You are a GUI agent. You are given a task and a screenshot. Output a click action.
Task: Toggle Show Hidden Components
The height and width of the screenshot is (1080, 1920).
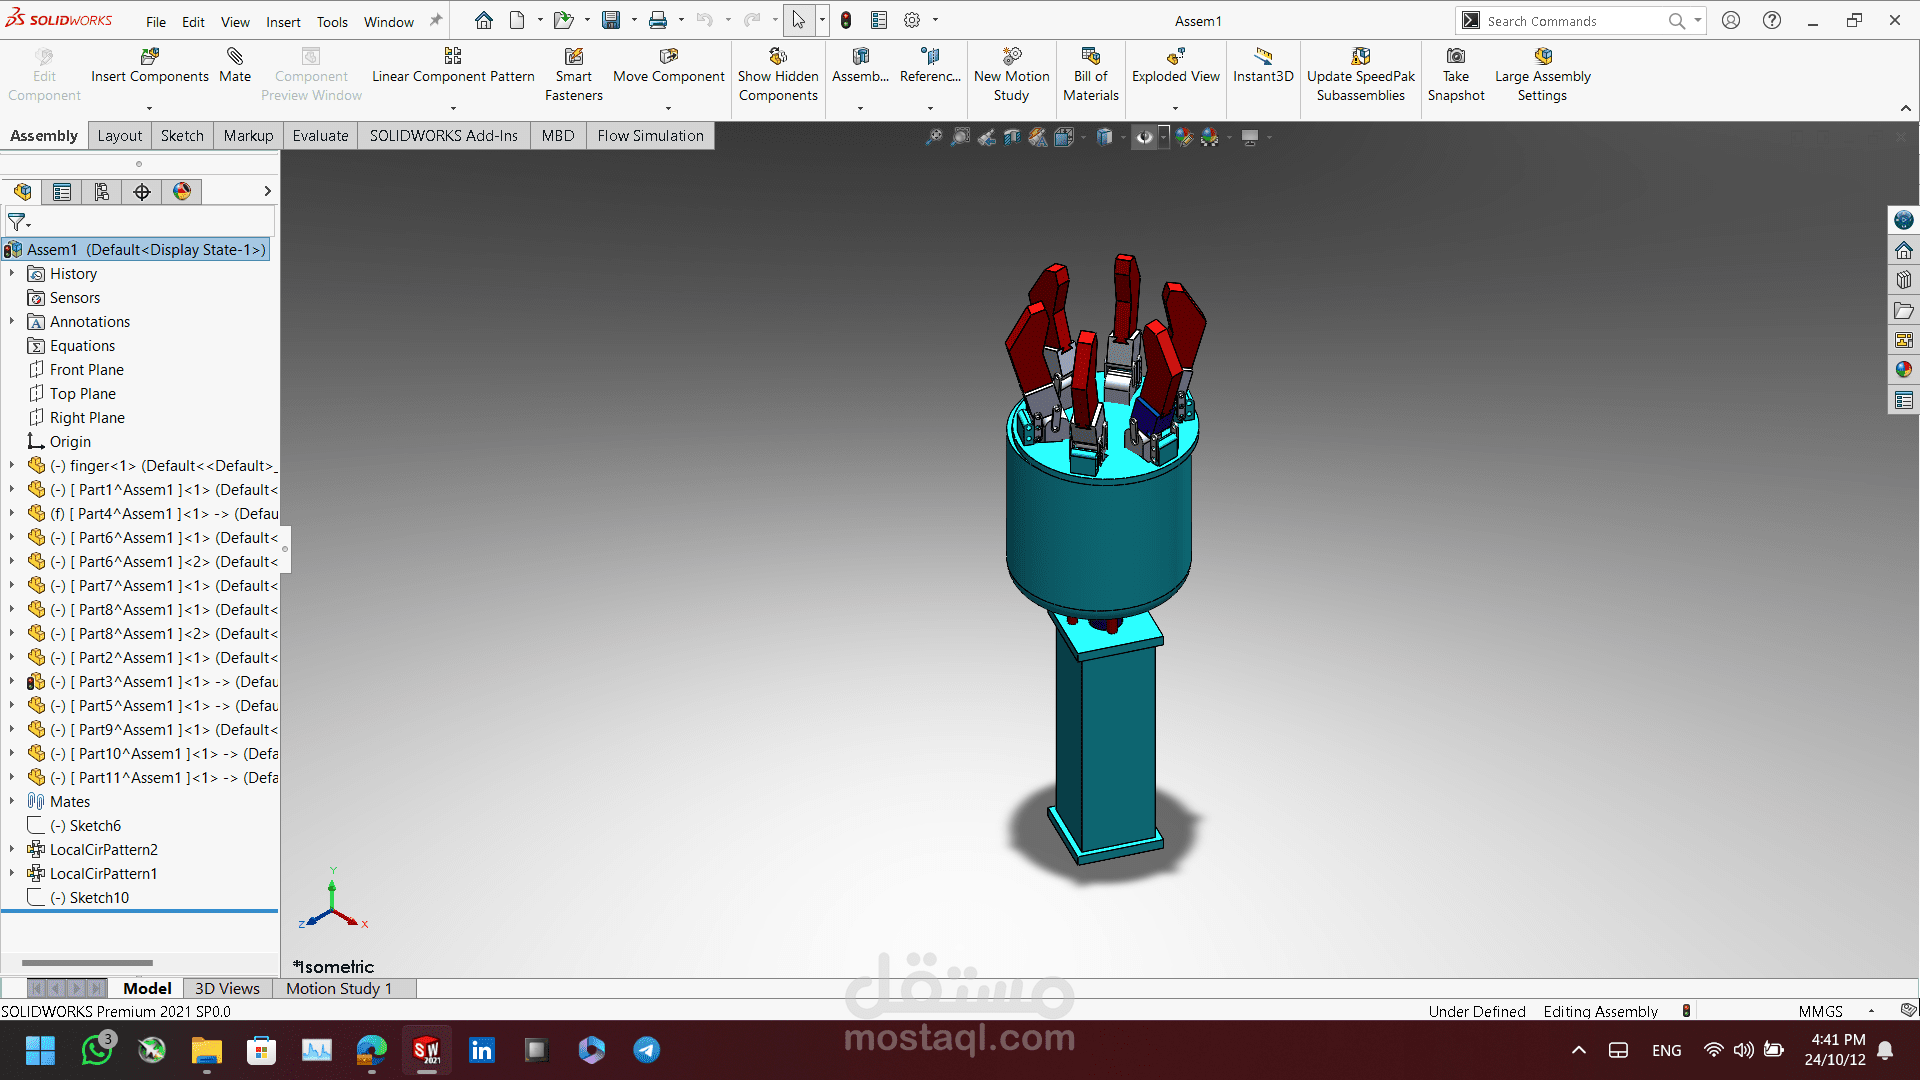(777, 57)
